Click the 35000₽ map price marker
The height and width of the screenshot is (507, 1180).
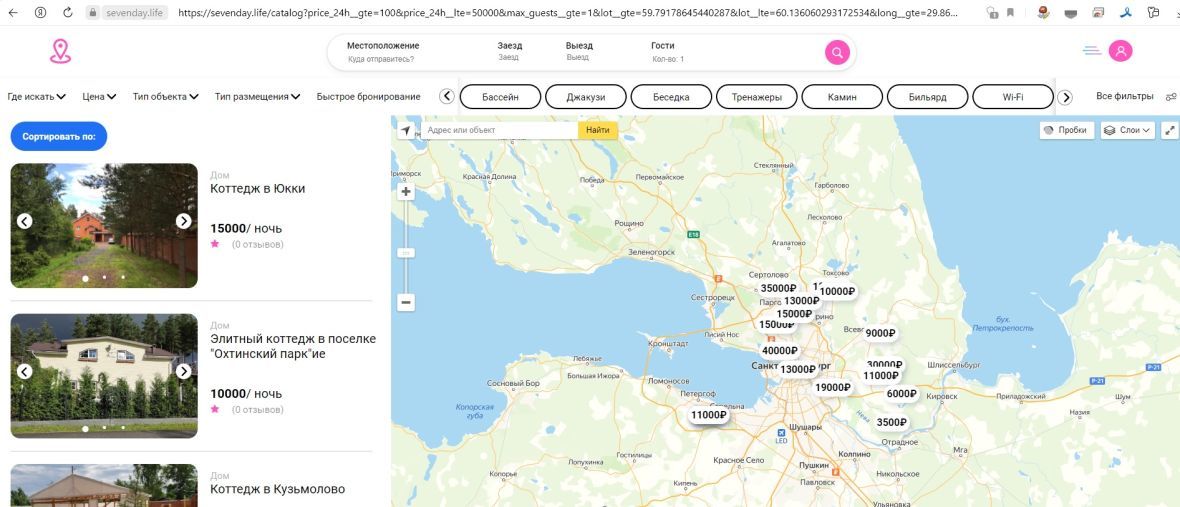778,288
